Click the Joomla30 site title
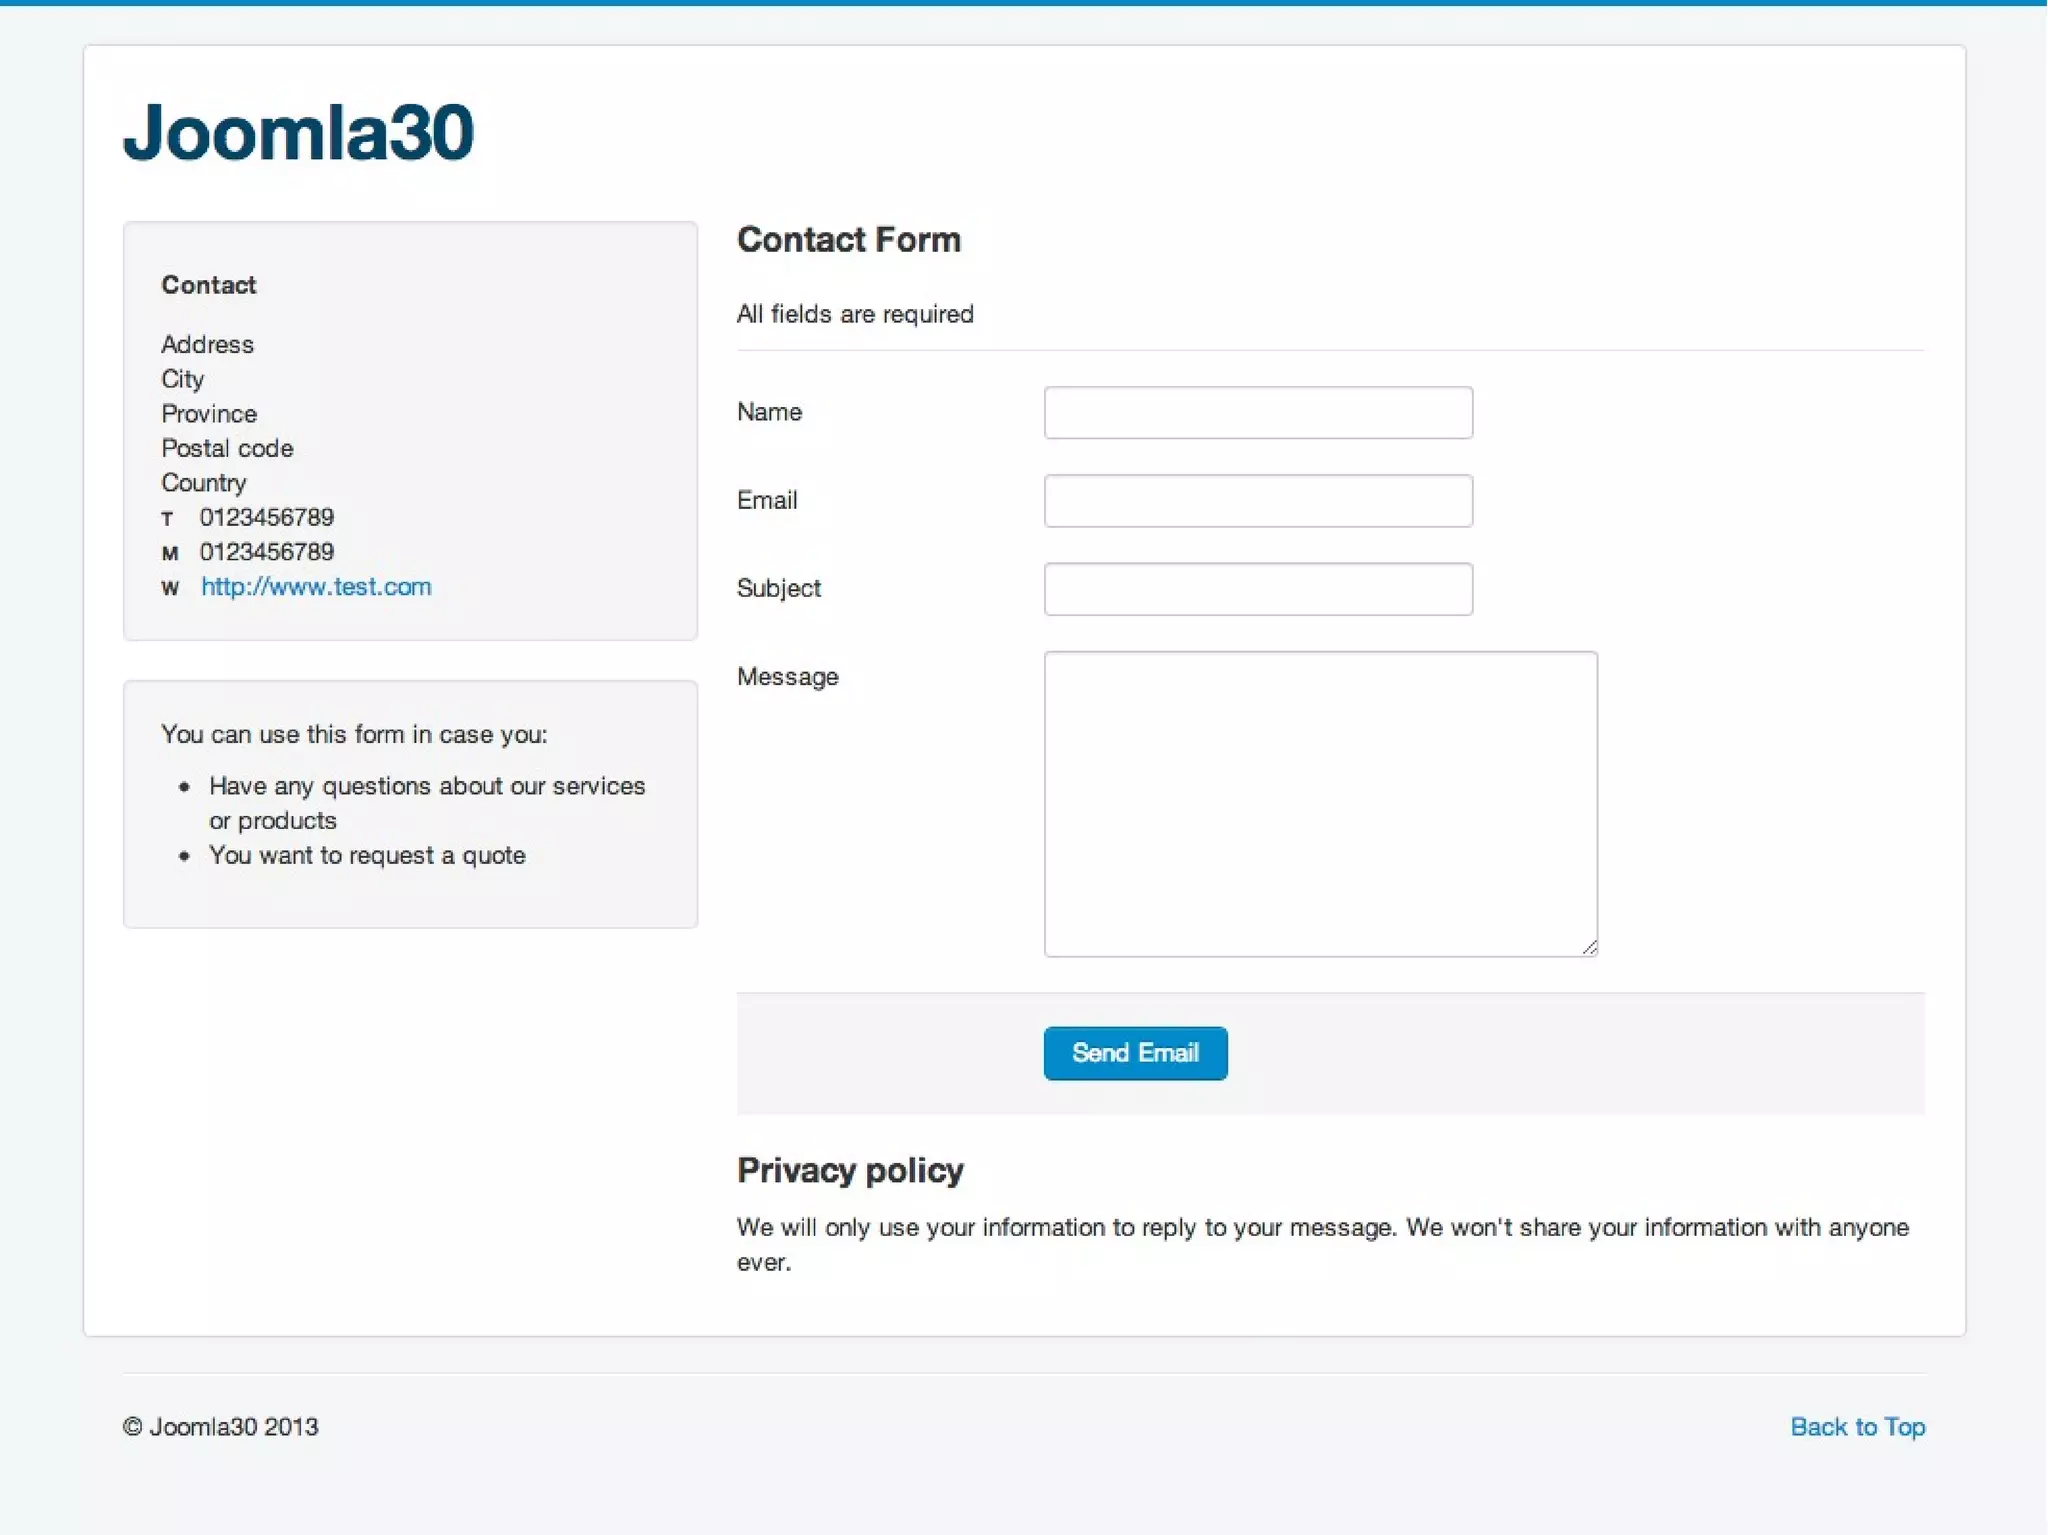Viewport: 2048px width, 1535px height. pos(297,132)
